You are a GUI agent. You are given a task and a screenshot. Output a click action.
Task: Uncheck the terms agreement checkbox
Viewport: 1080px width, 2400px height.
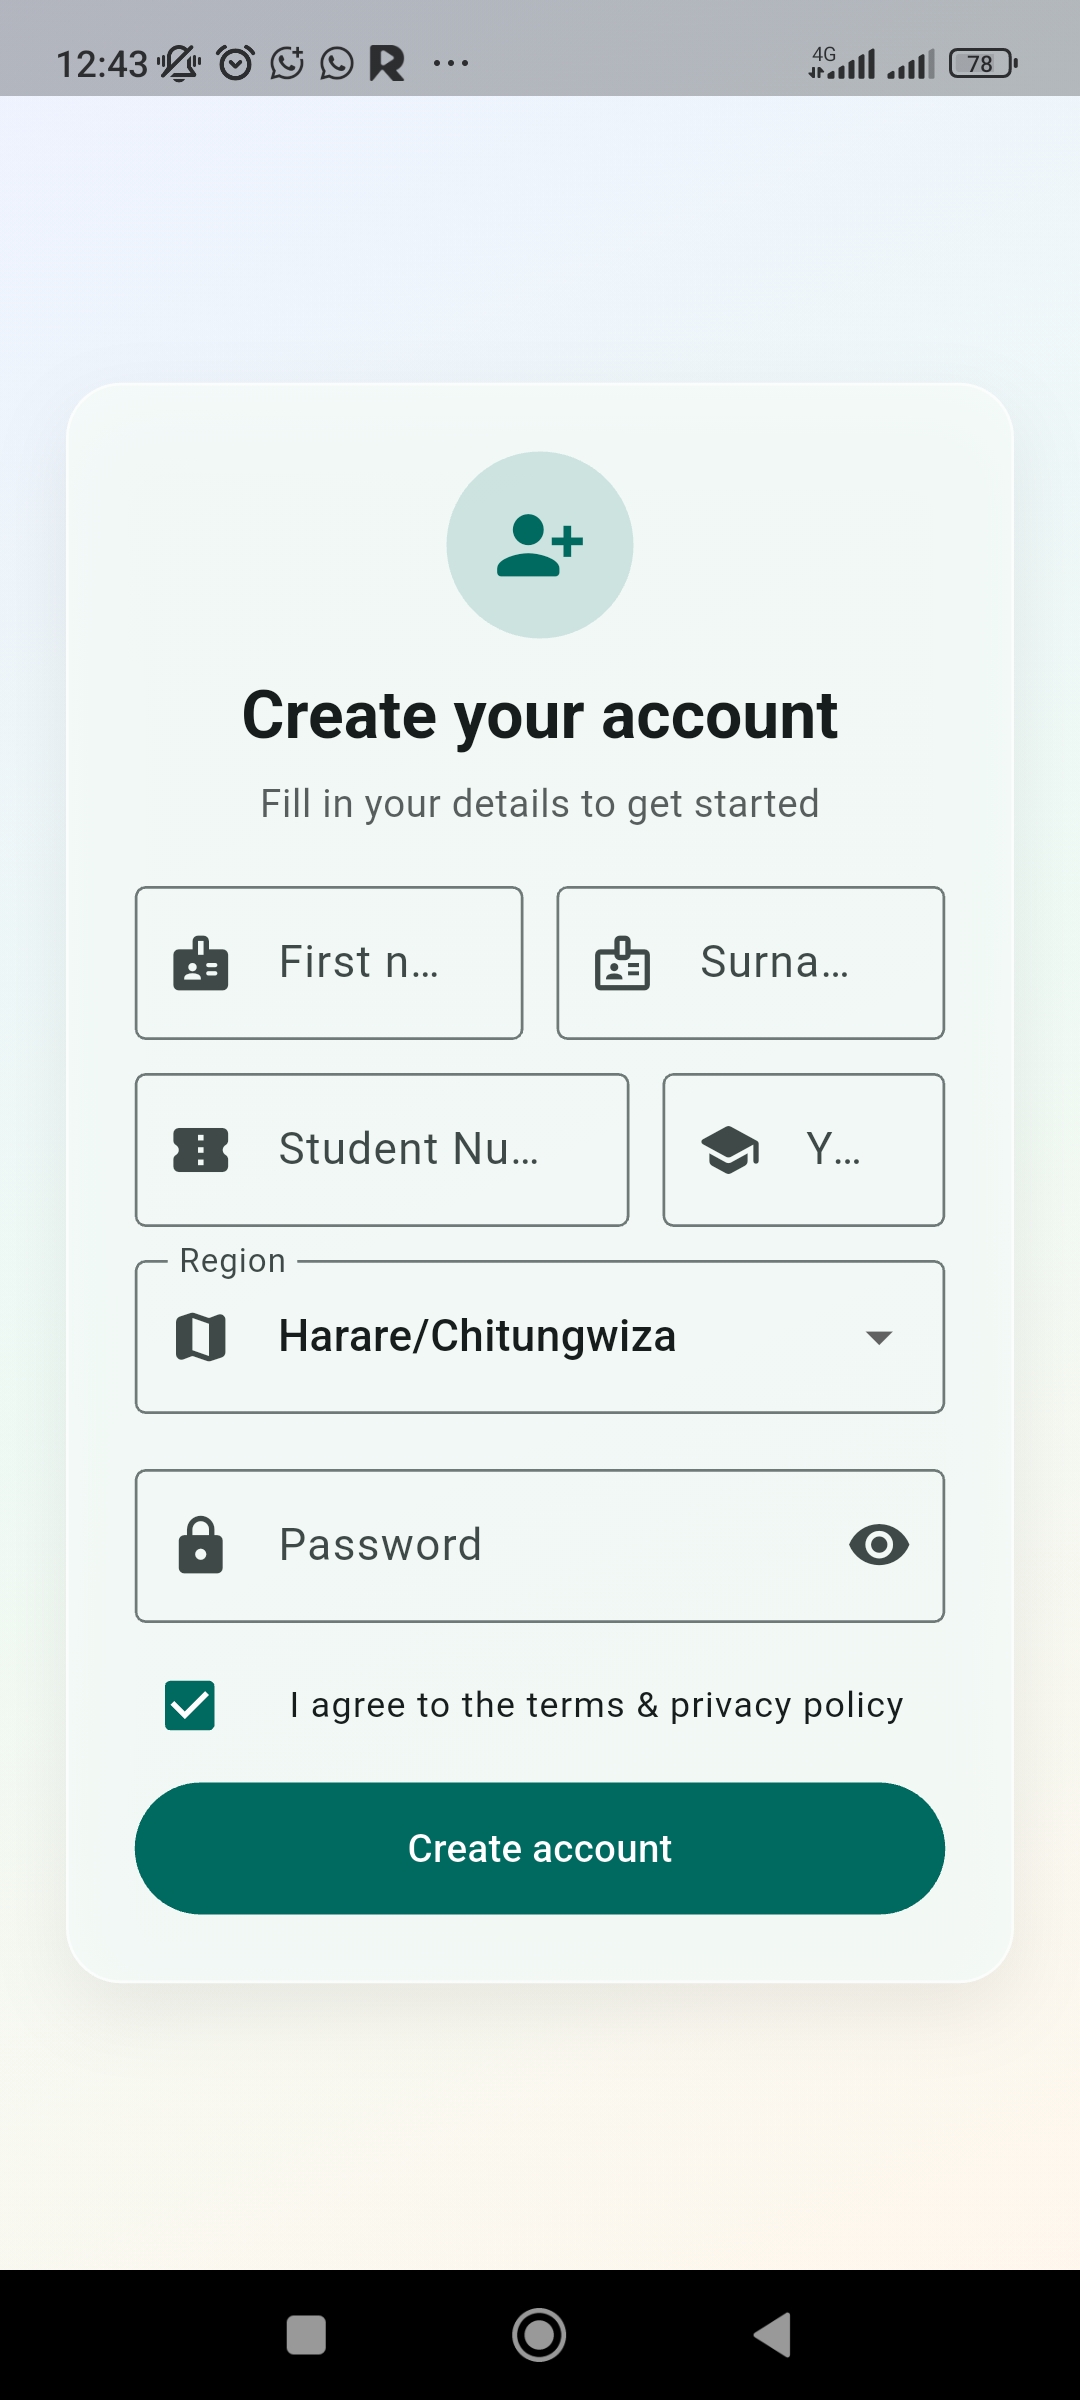click(190, 1705)
